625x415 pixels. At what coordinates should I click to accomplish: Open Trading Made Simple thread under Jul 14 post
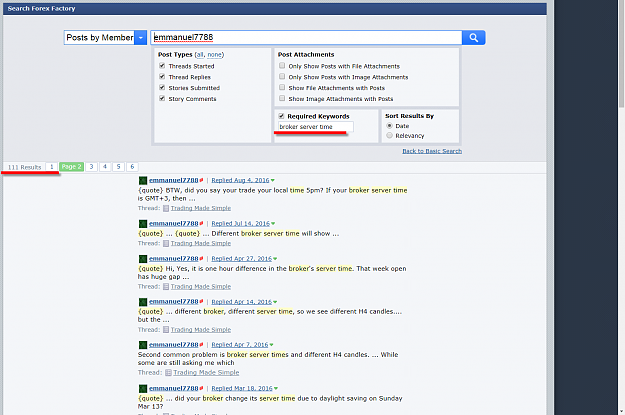201,243
